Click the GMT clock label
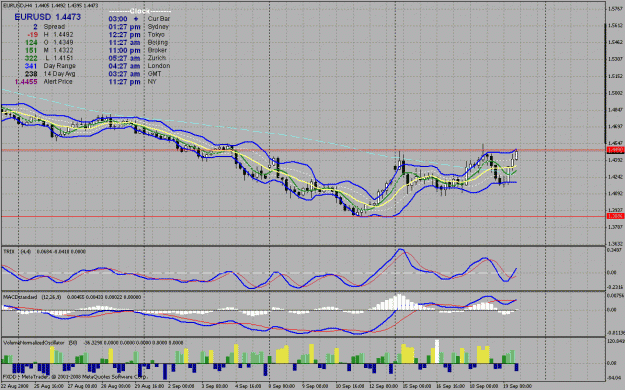The height and width of the screenshot is (390, 625). click(154, 74)
